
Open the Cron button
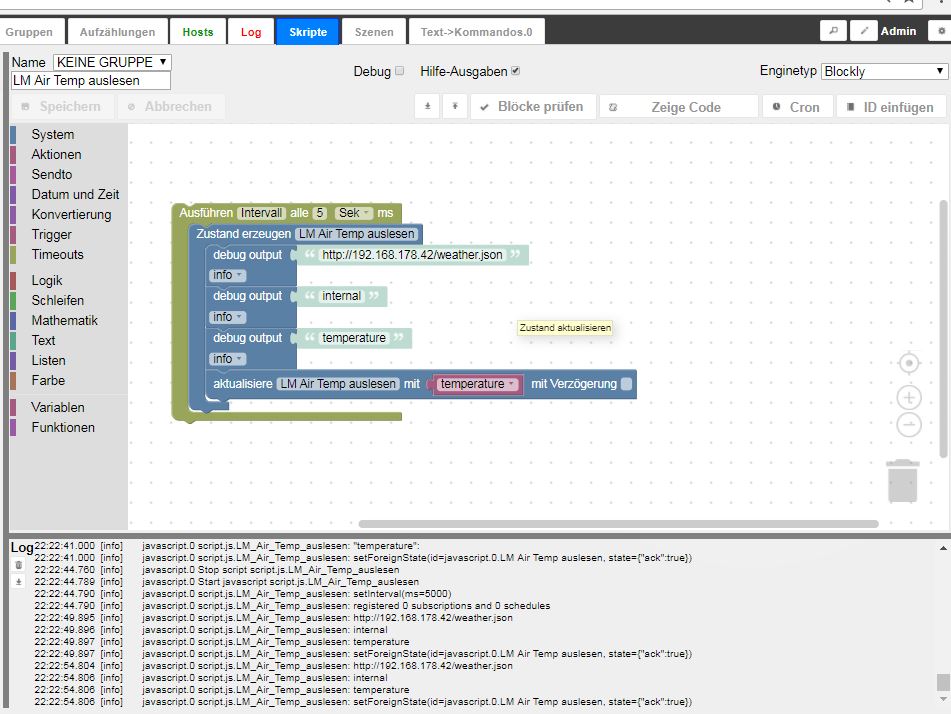[797, 107]
